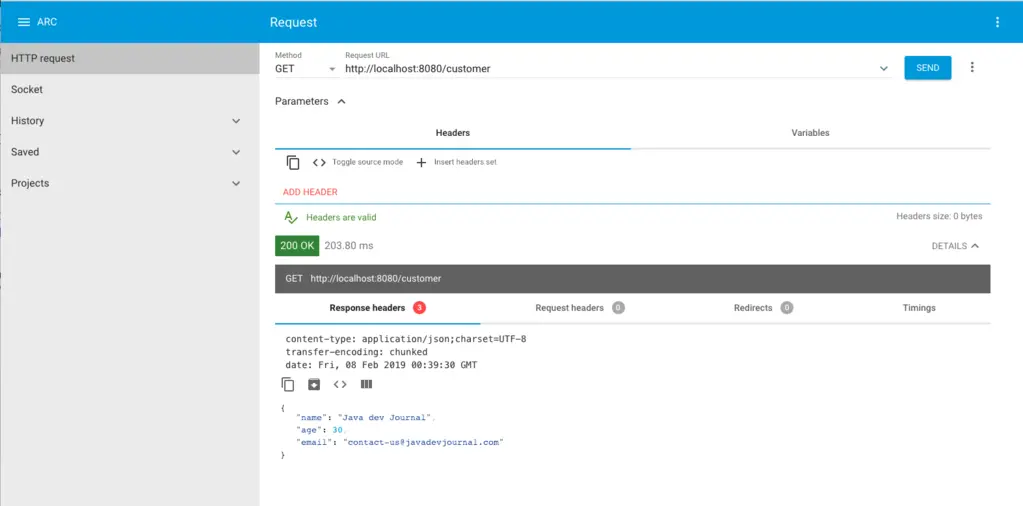The width and height of the screenshot is (1023, 506).
Task: Click the Headers are valid checkmark icon
Action: point(290,217)
